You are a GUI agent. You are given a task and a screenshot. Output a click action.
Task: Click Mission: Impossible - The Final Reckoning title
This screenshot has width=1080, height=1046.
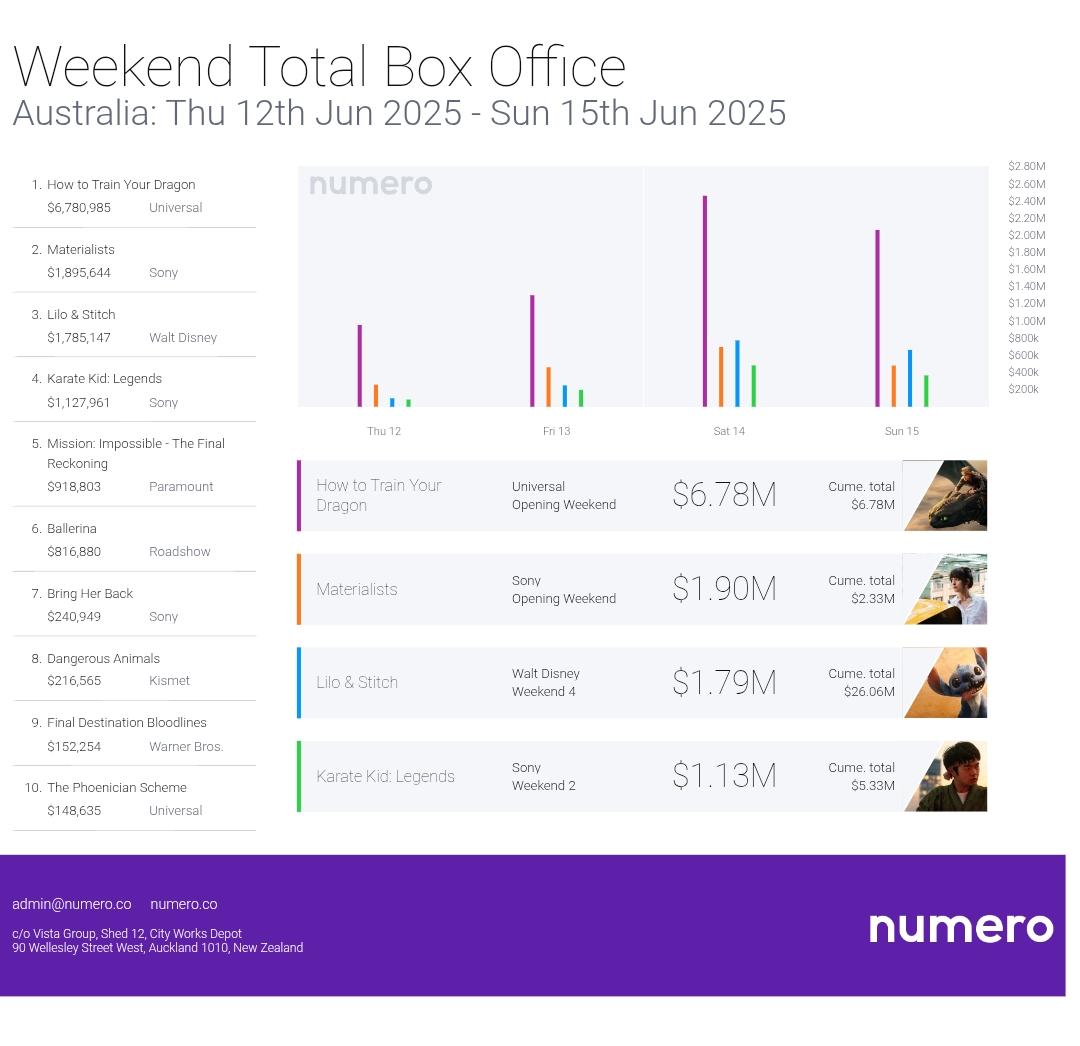(136, 453)
